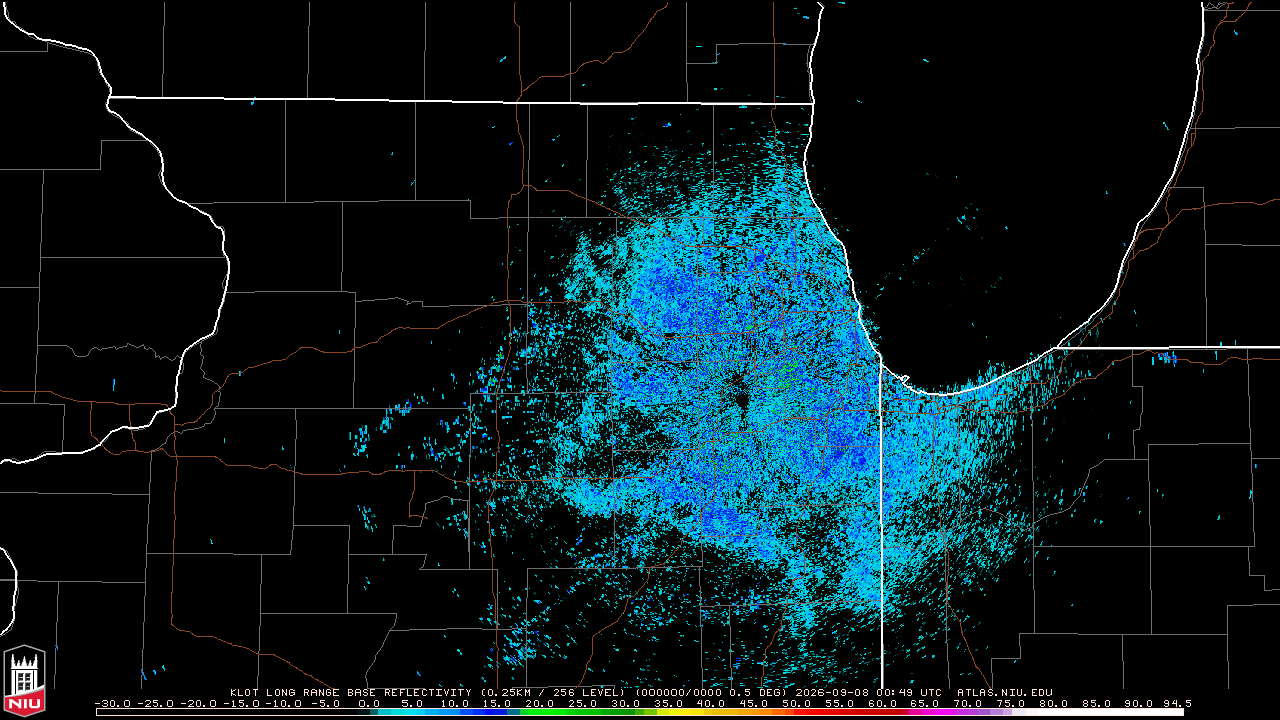
Task: Click the 94.5 label on the scale
Action: coord(1178,703)
